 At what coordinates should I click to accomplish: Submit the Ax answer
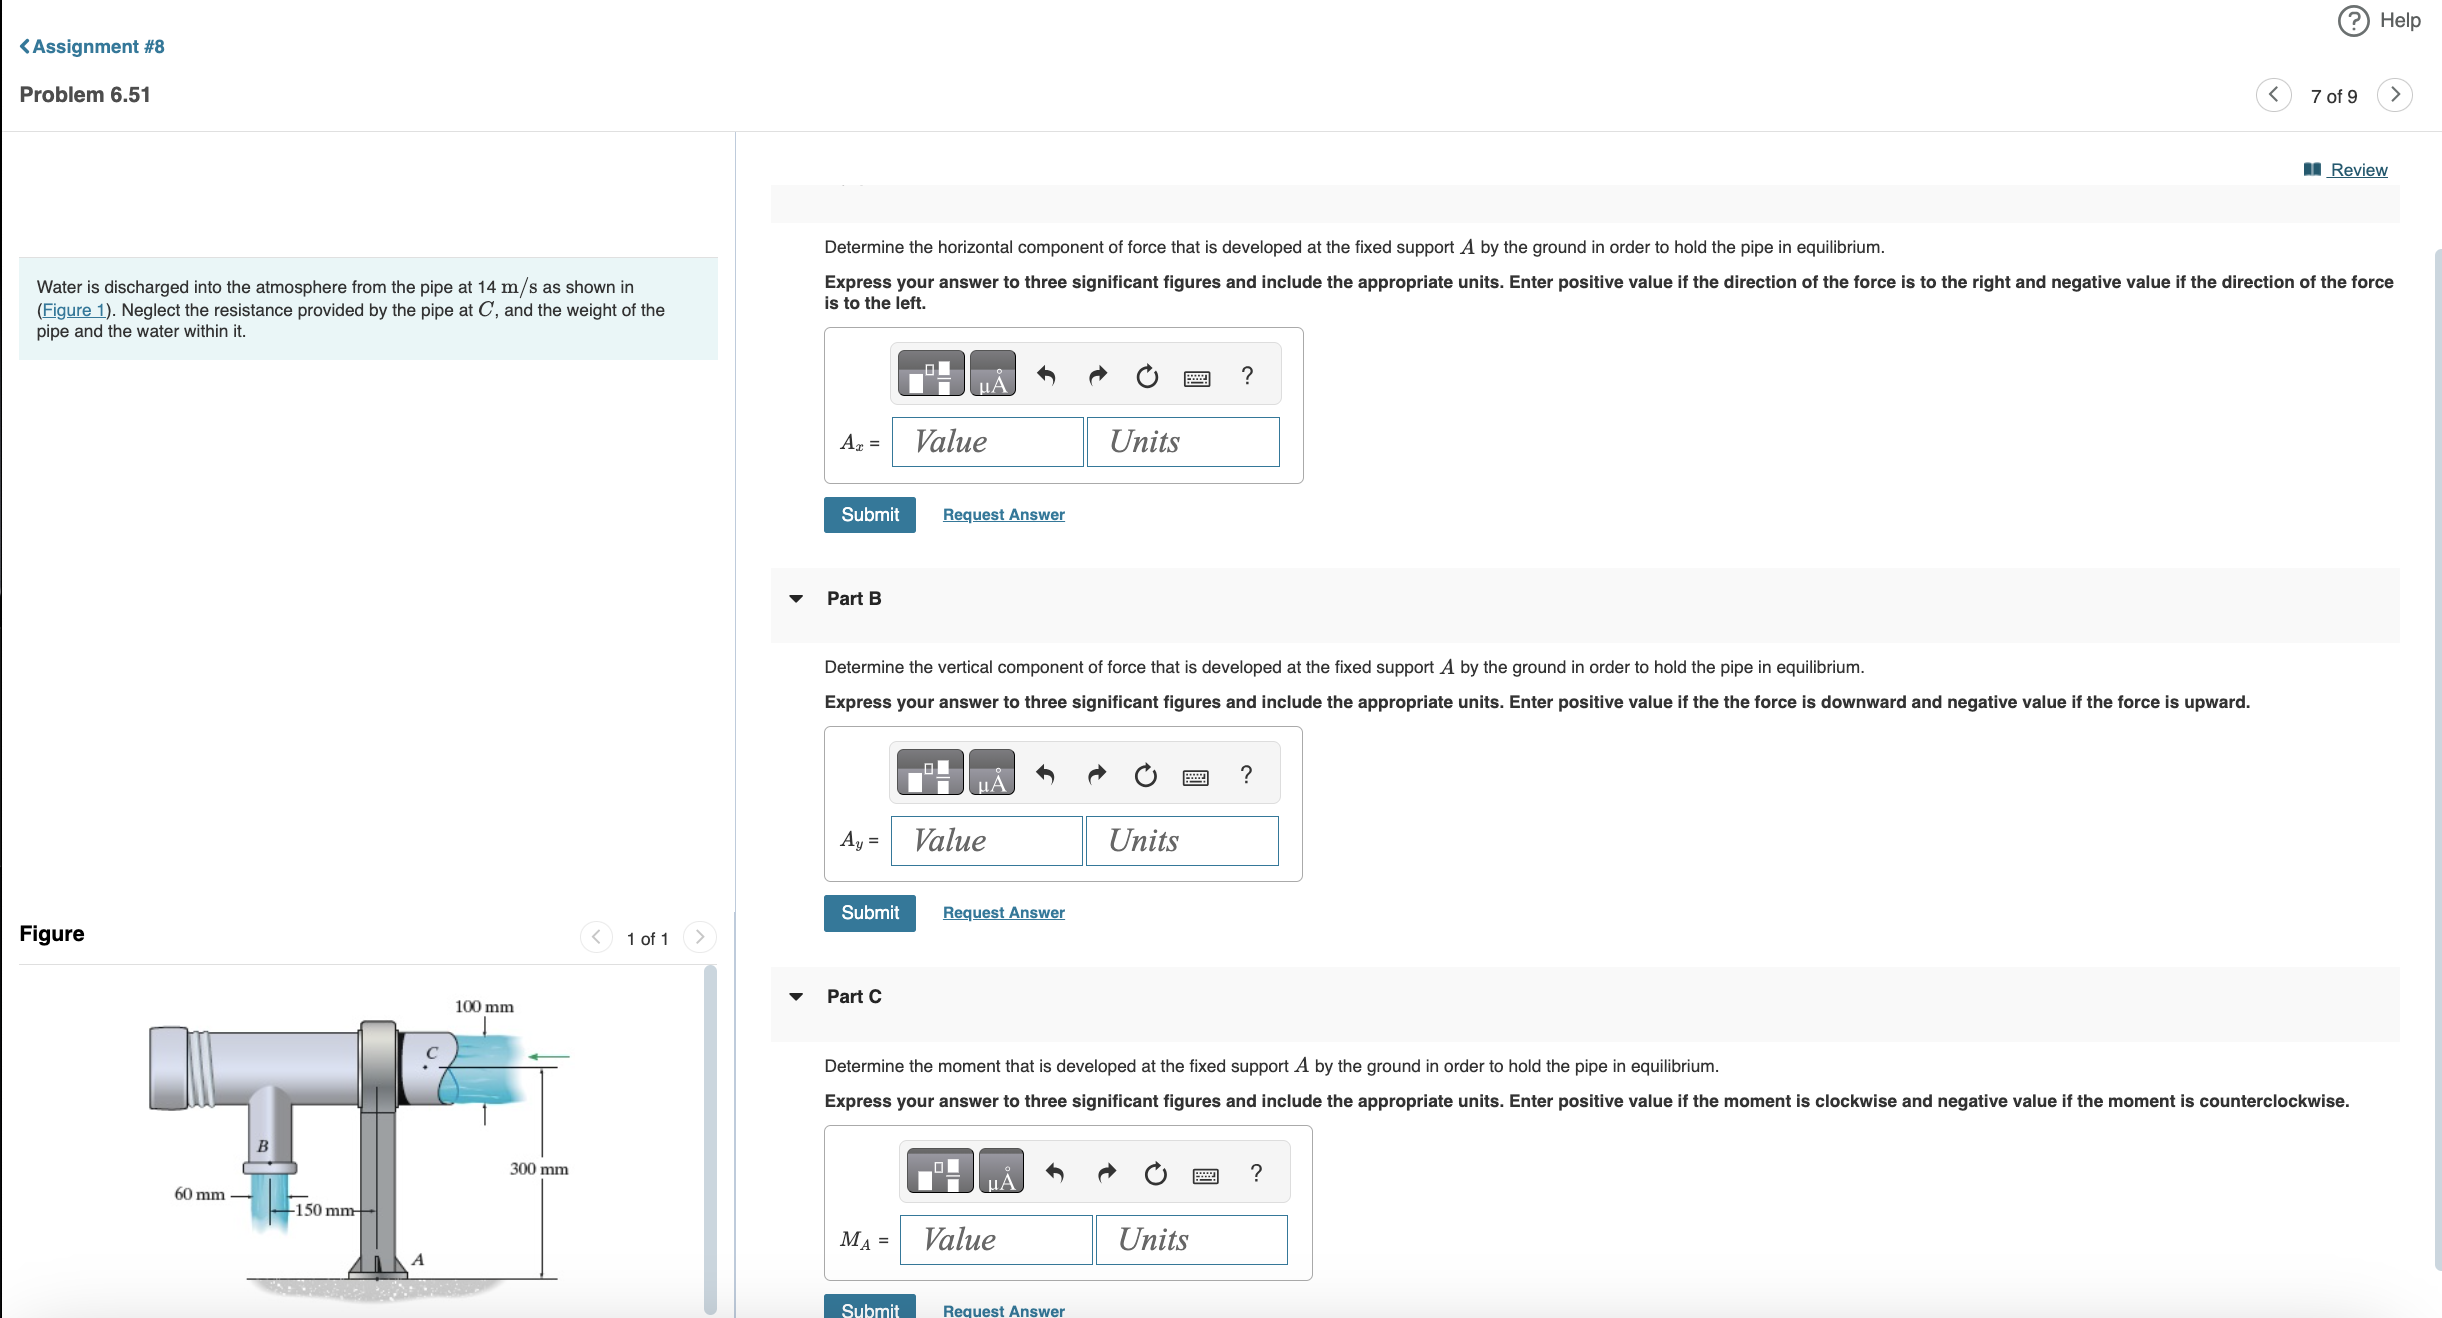(x=869, y=515)
